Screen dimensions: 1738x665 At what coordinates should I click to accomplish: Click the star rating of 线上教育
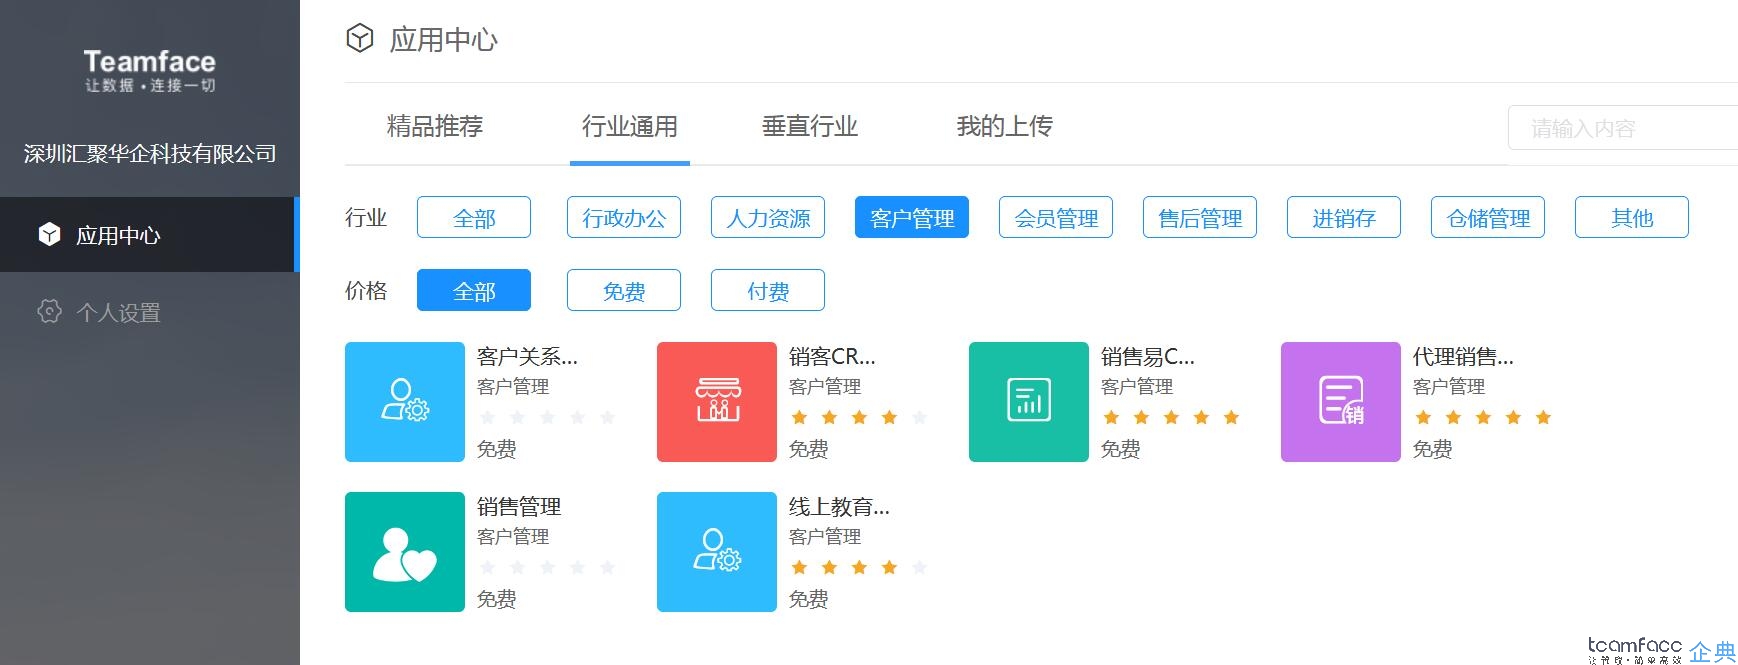[859, 567]
